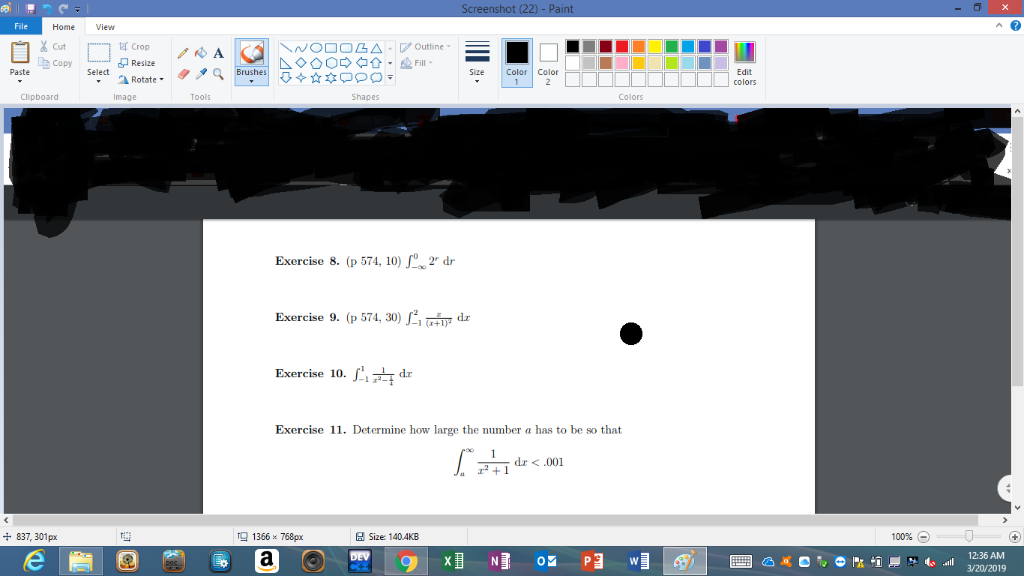Select the Color picker tool

[200, 72]
